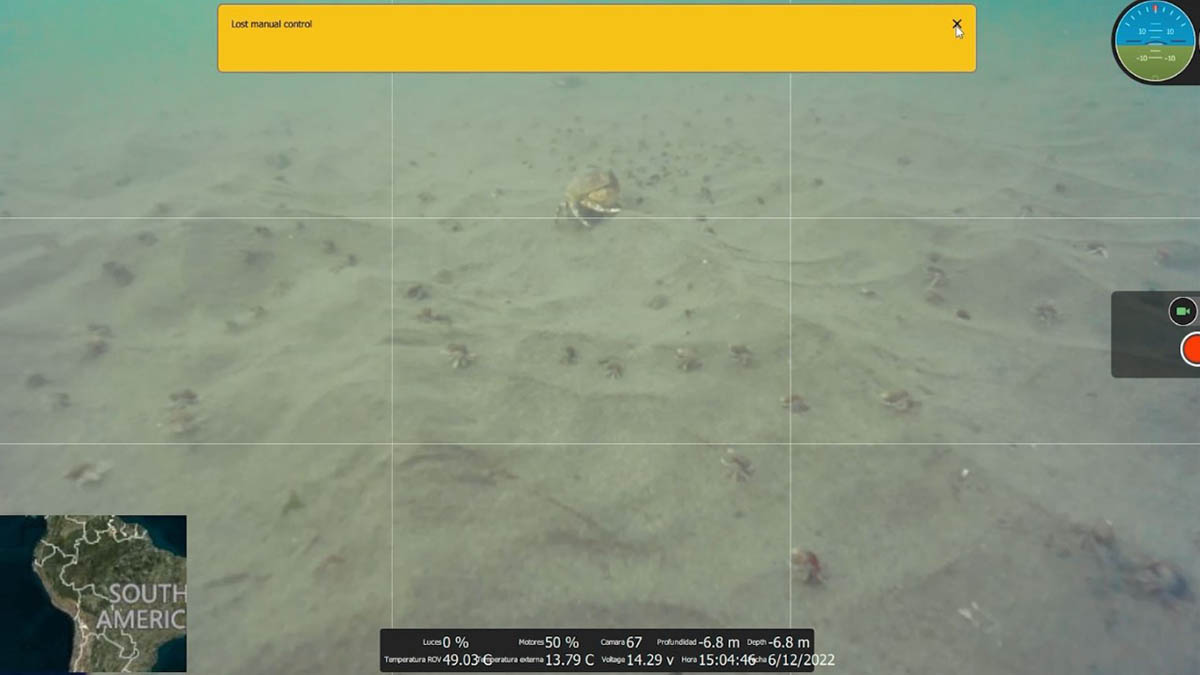
Task: Click the artificial horizon attitude indicator
Action: [1155, 41]
